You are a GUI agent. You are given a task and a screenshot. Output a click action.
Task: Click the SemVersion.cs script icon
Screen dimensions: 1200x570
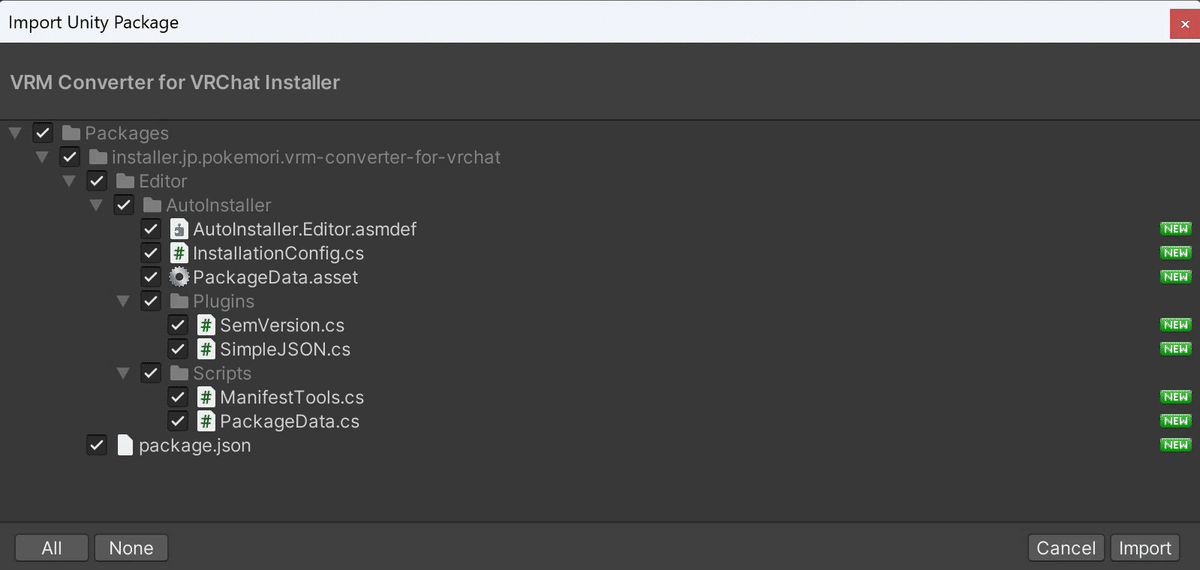click(x=206, y=325)
